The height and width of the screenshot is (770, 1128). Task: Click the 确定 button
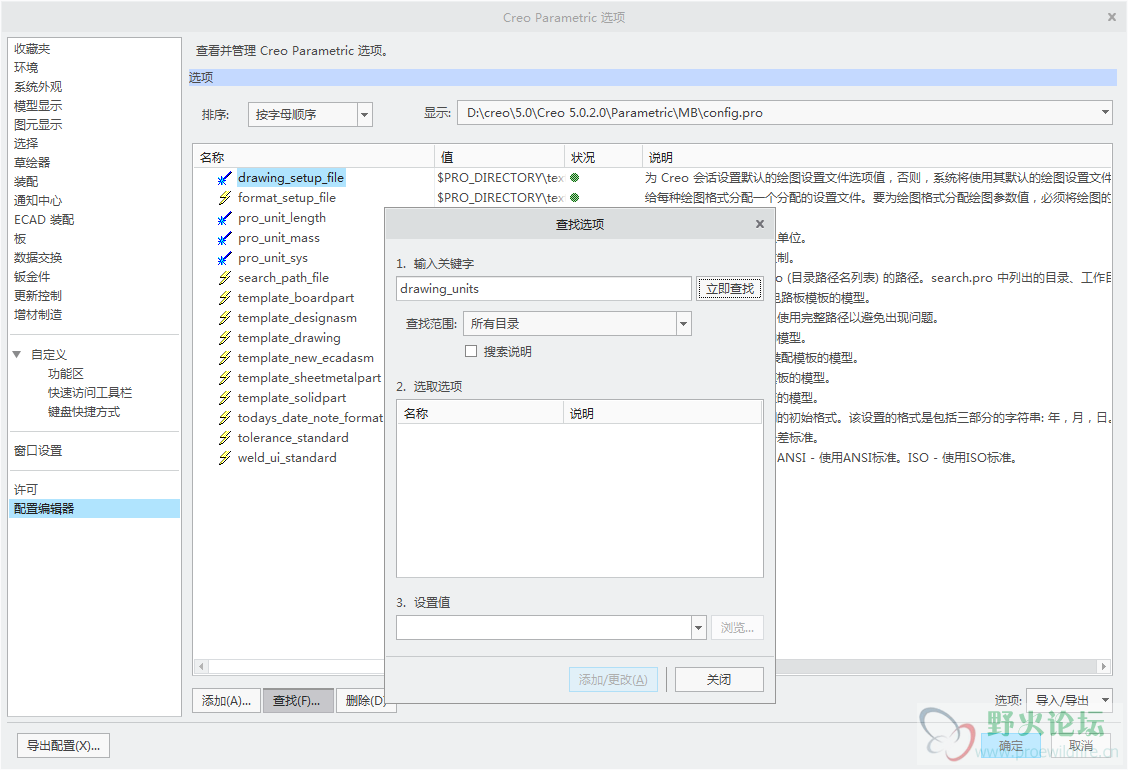pos(1011,746)
